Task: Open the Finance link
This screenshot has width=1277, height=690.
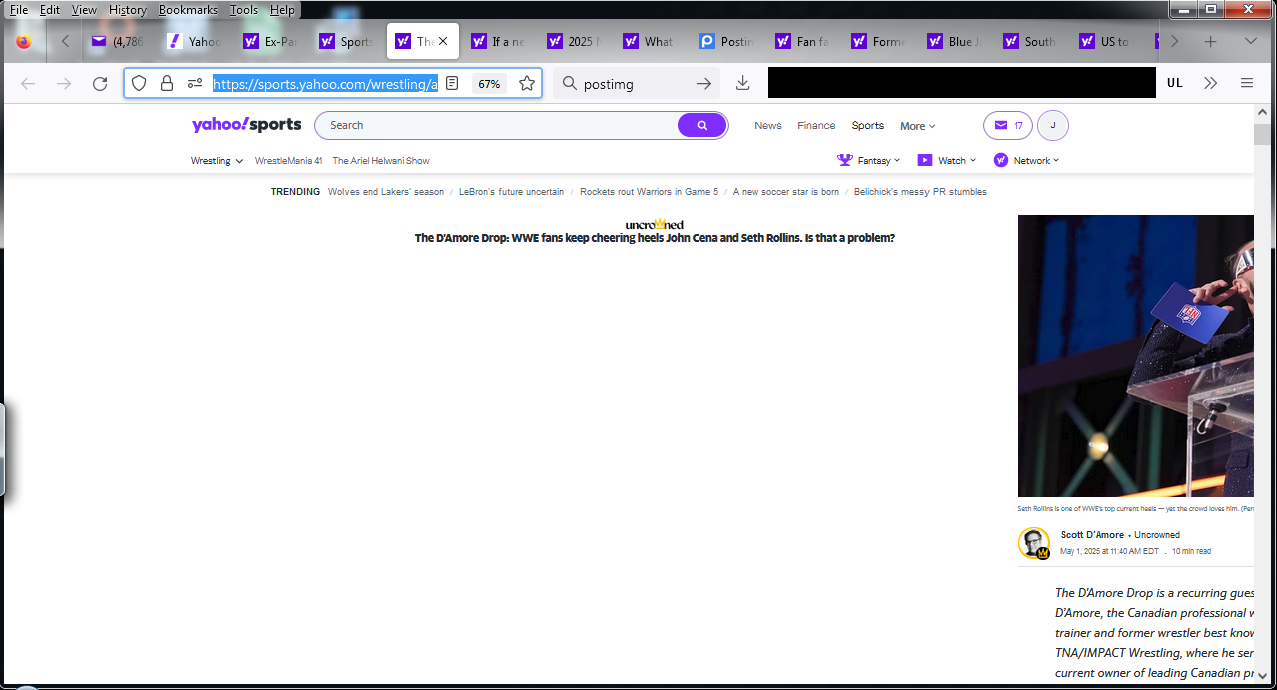Action: (816, 126)
